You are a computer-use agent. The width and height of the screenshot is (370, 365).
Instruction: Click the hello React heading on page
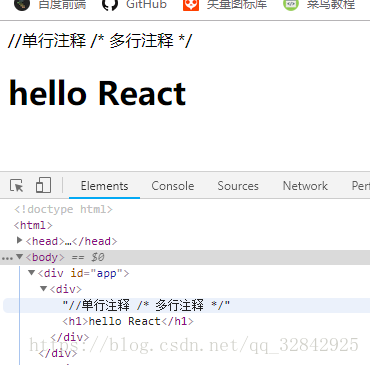pyautogui.click(x=97, y=93)
